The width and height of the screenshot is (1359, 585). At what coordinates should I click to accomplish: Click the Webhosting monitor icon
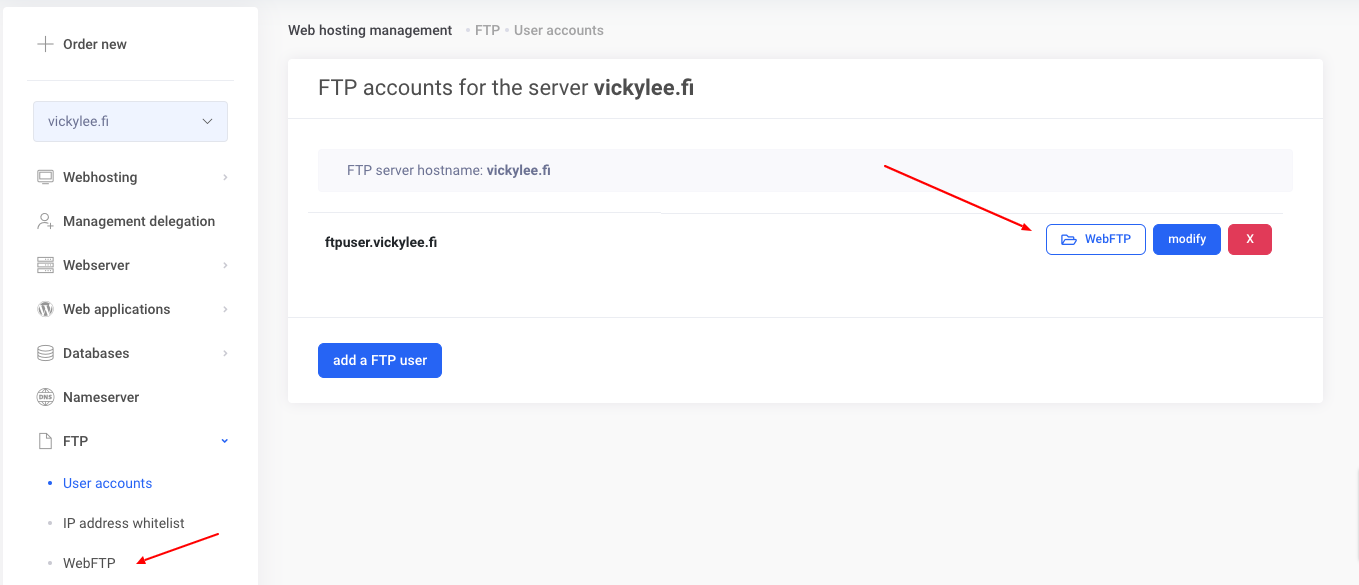click(45, 177)
